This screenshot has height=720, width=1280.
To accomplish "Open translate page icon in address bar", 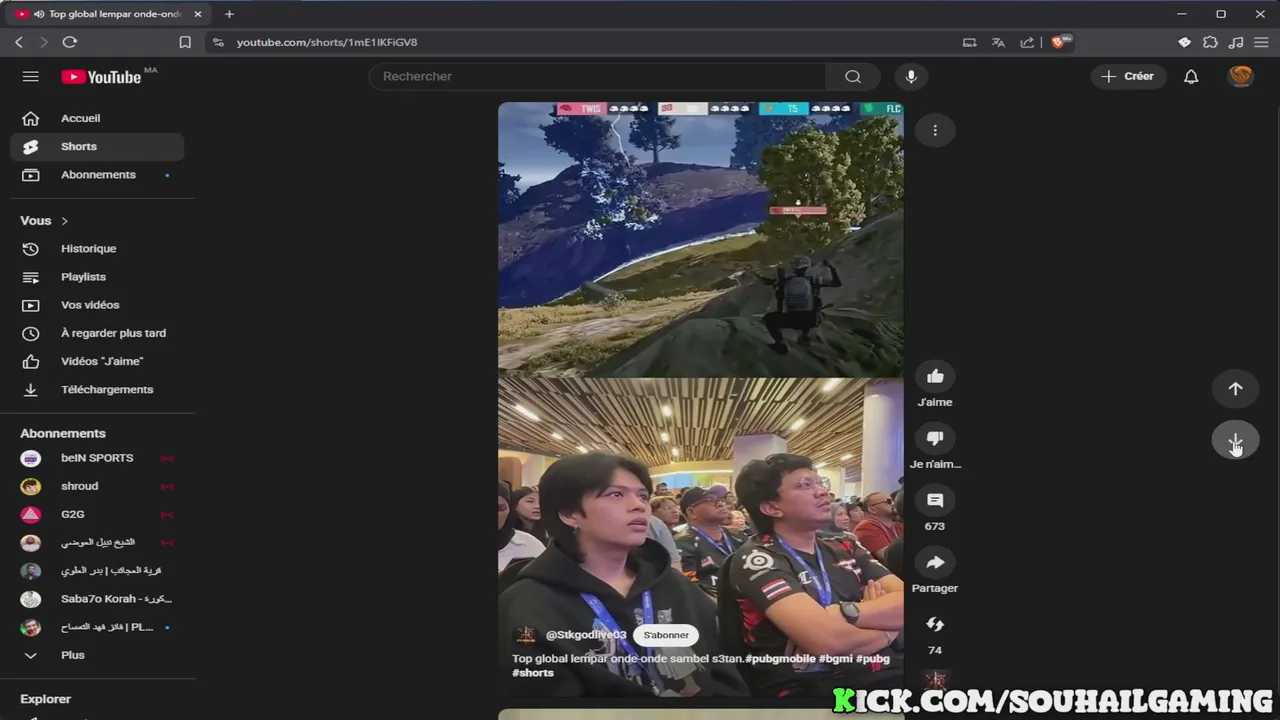I will coord(998,42).
